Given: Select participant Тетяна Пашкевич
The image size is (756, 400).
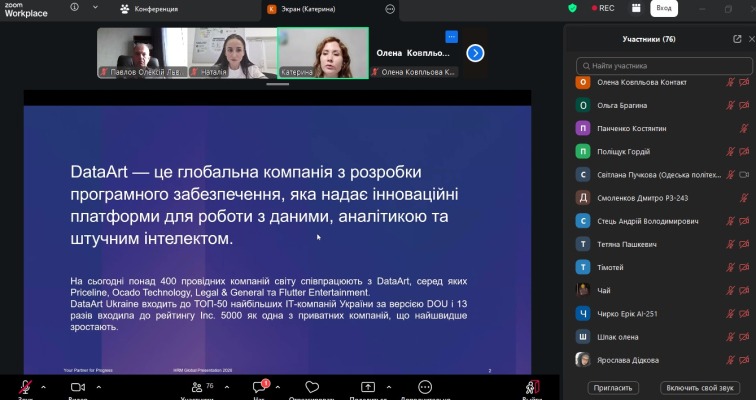Looking at the screenshot, I should click(x=661, y=244).
